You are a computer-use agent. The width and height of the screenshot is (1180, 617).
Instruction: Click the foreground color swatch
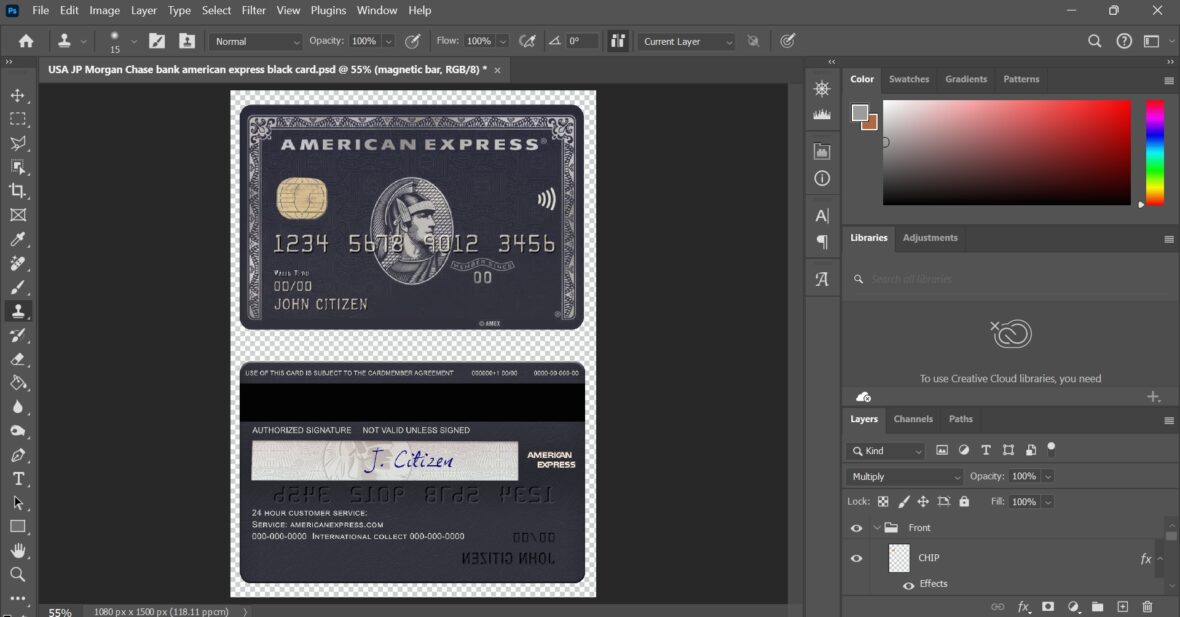coord(859,112)
